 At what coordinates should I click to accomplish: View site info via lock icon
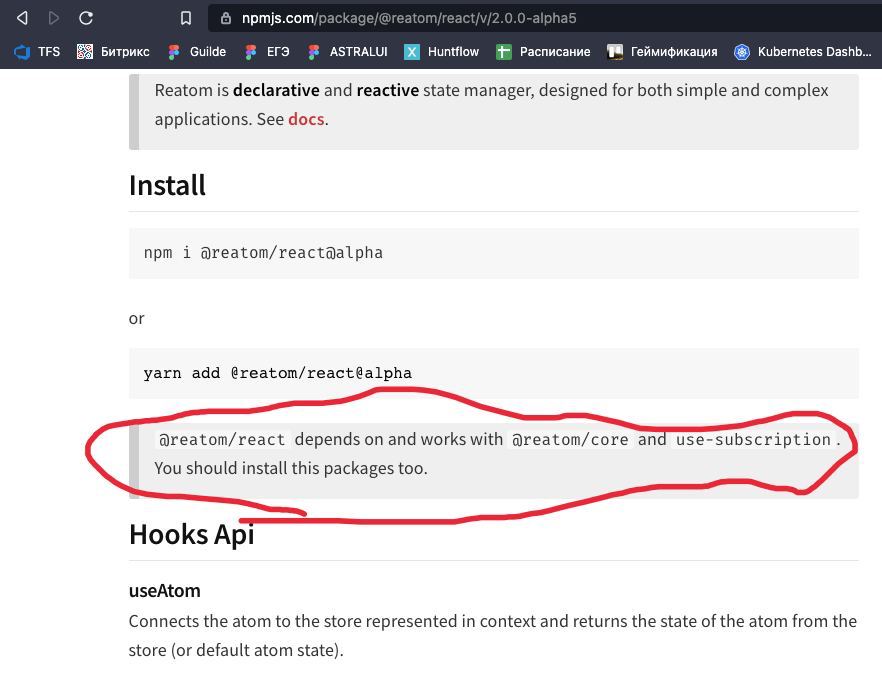click(x=226, y=18)
